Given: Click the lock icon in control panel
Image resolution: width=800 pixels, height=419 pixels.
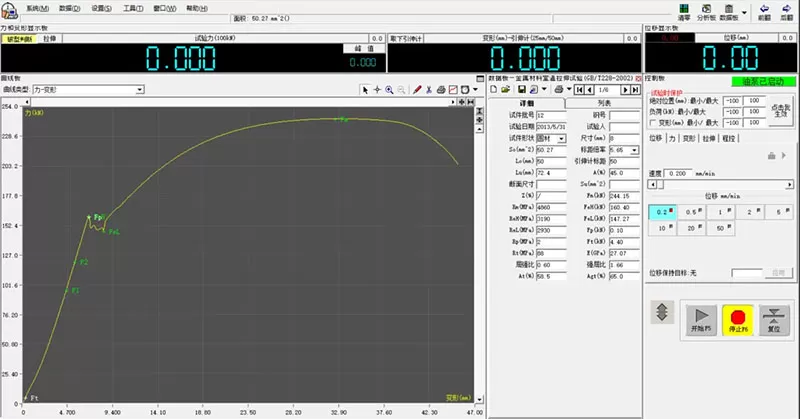Looking at the screenshot, I should tap(771, 156).
